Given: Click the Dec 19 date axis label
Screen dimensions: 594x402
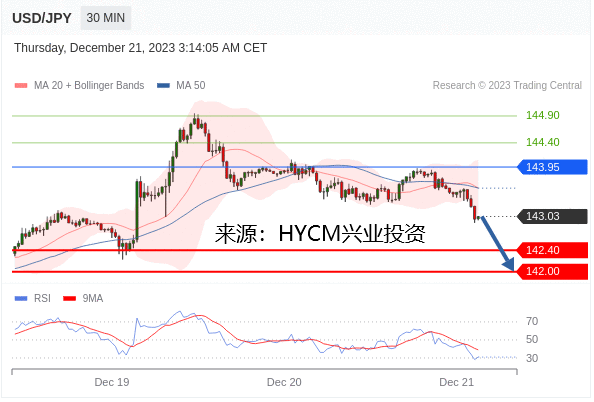Looking at the screenshot, I should [x=112, y=382].
